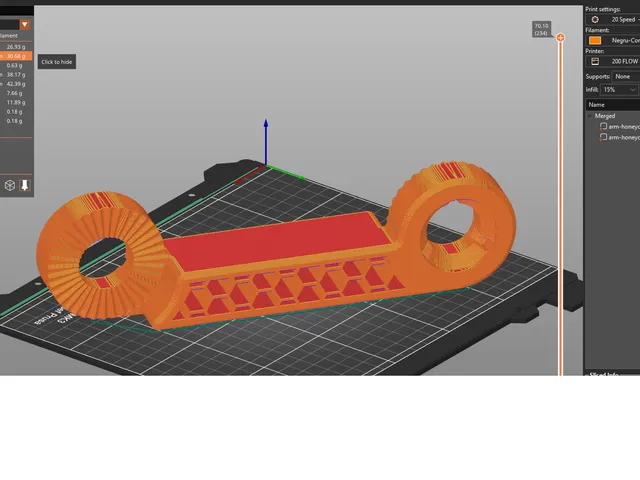Select the 11.89 g legend row

[16, 102]
